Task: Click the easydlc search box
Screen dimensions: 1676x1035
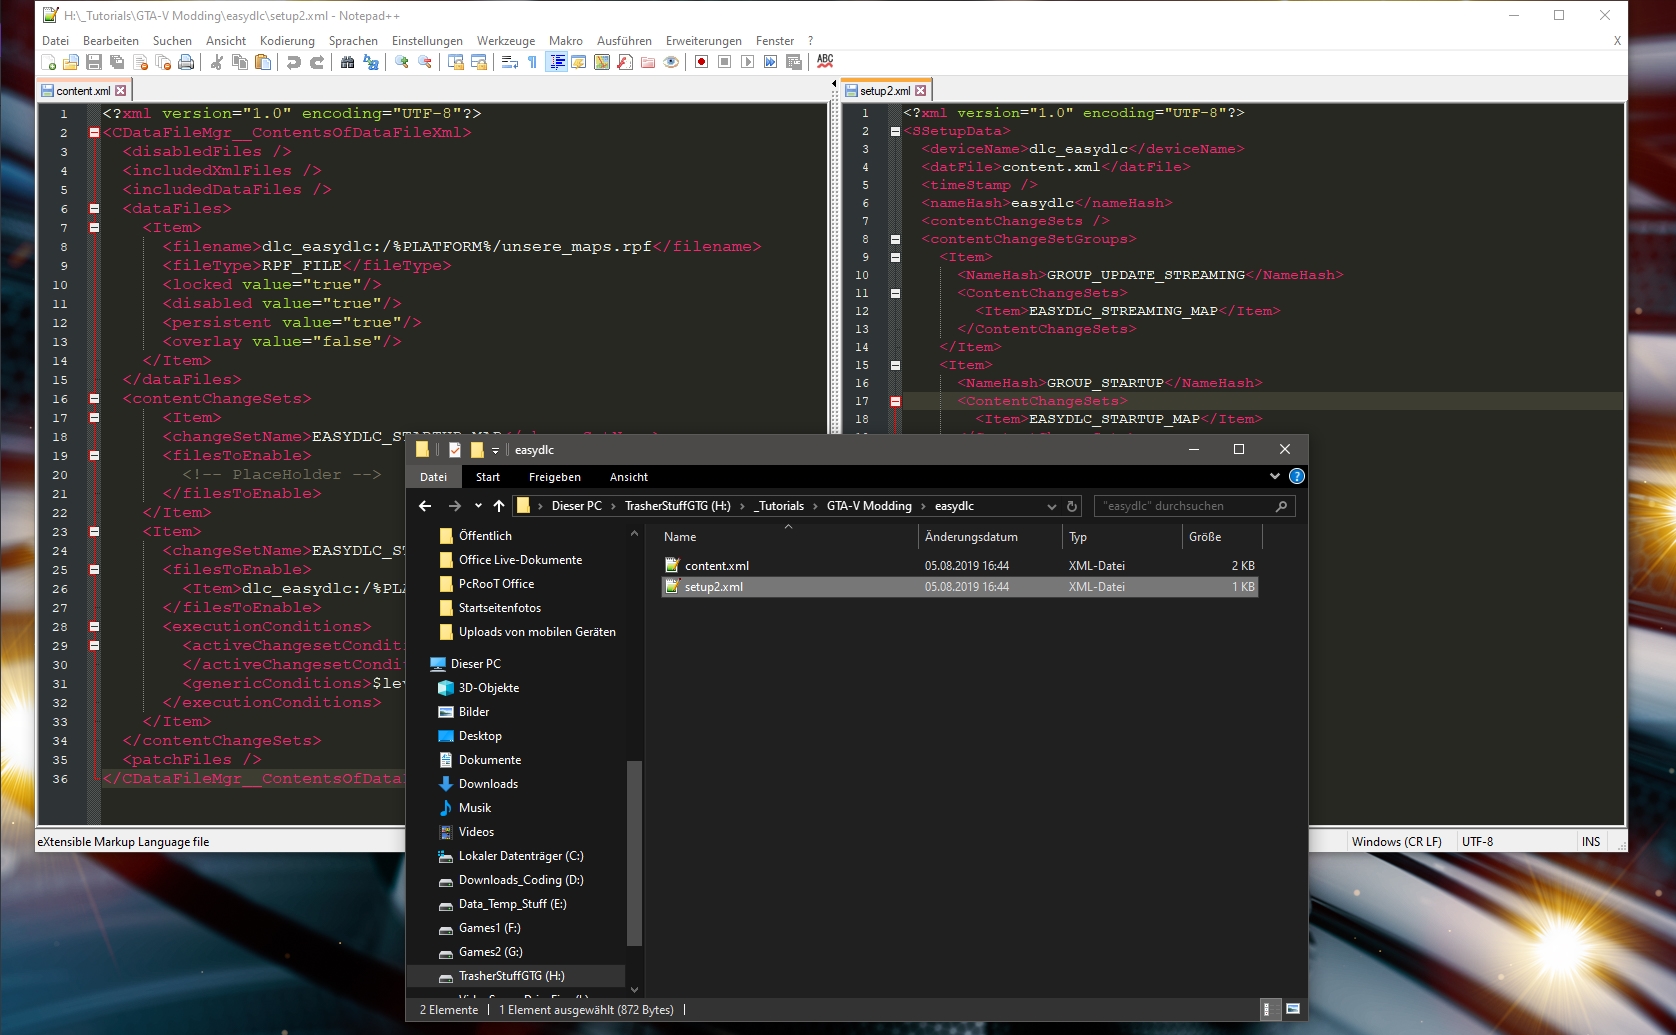Action: [x=1185, y=506]
